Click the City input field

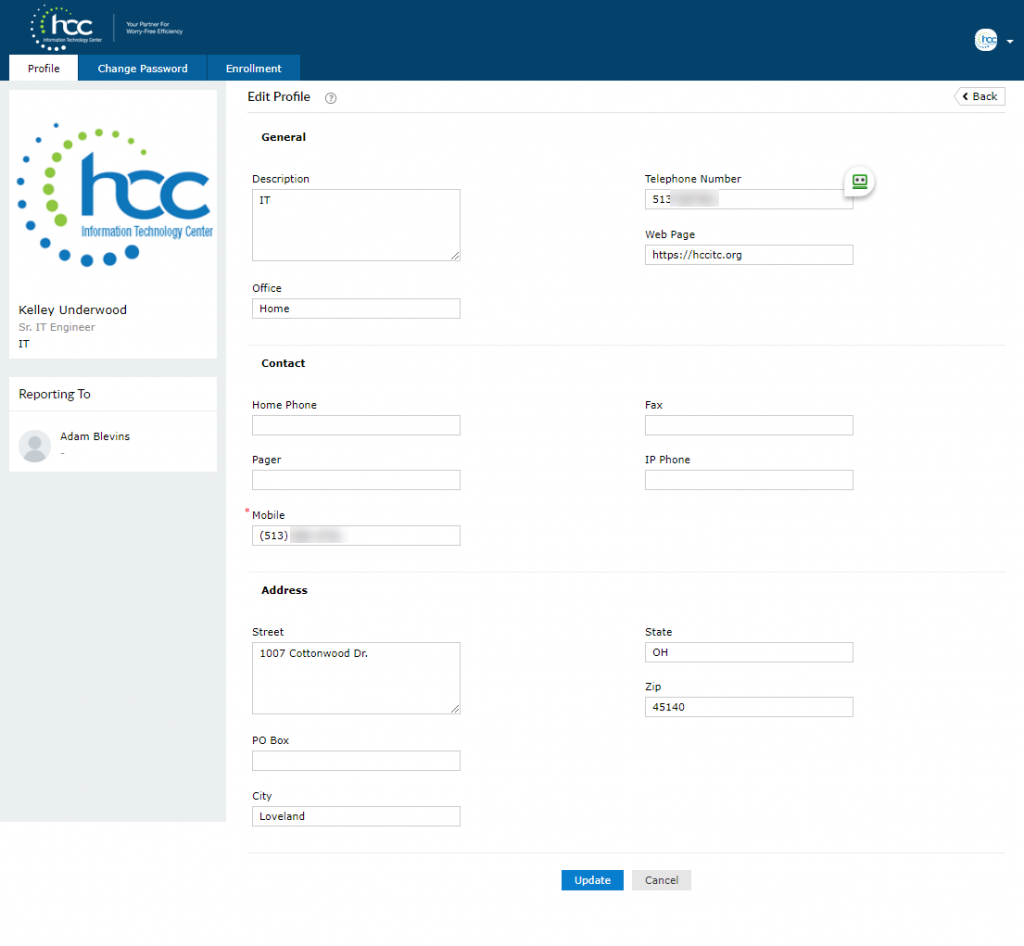(356, 816)
